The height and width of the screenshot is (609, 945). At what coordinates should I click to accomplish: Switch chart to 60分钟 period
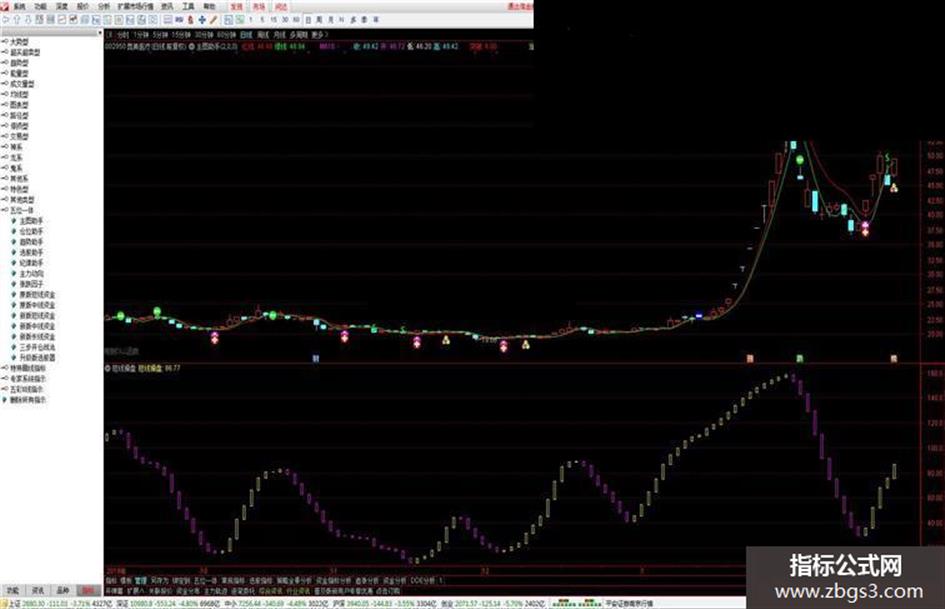click(x=227, y=35)
